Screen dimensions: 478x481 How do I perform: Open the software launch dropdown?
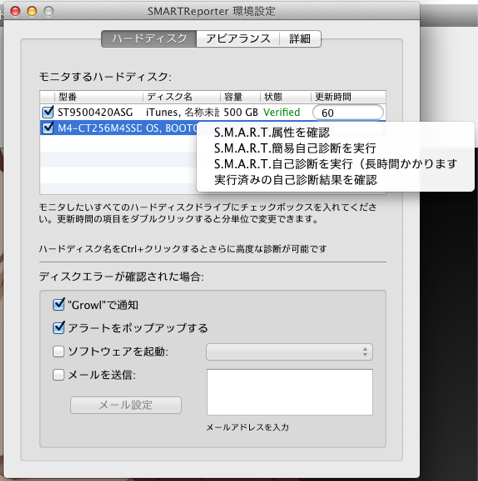pos(289,352)
